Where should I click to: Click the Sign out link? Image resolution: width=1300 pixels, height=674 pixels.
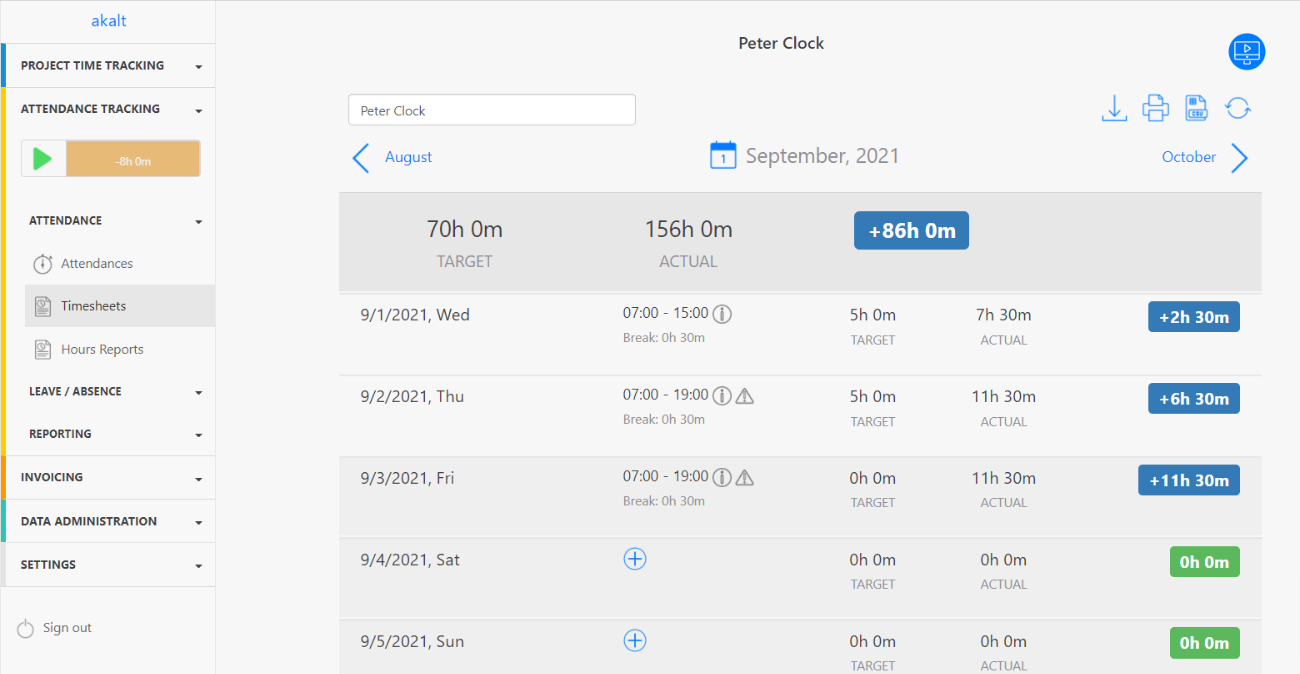(66, 627)
